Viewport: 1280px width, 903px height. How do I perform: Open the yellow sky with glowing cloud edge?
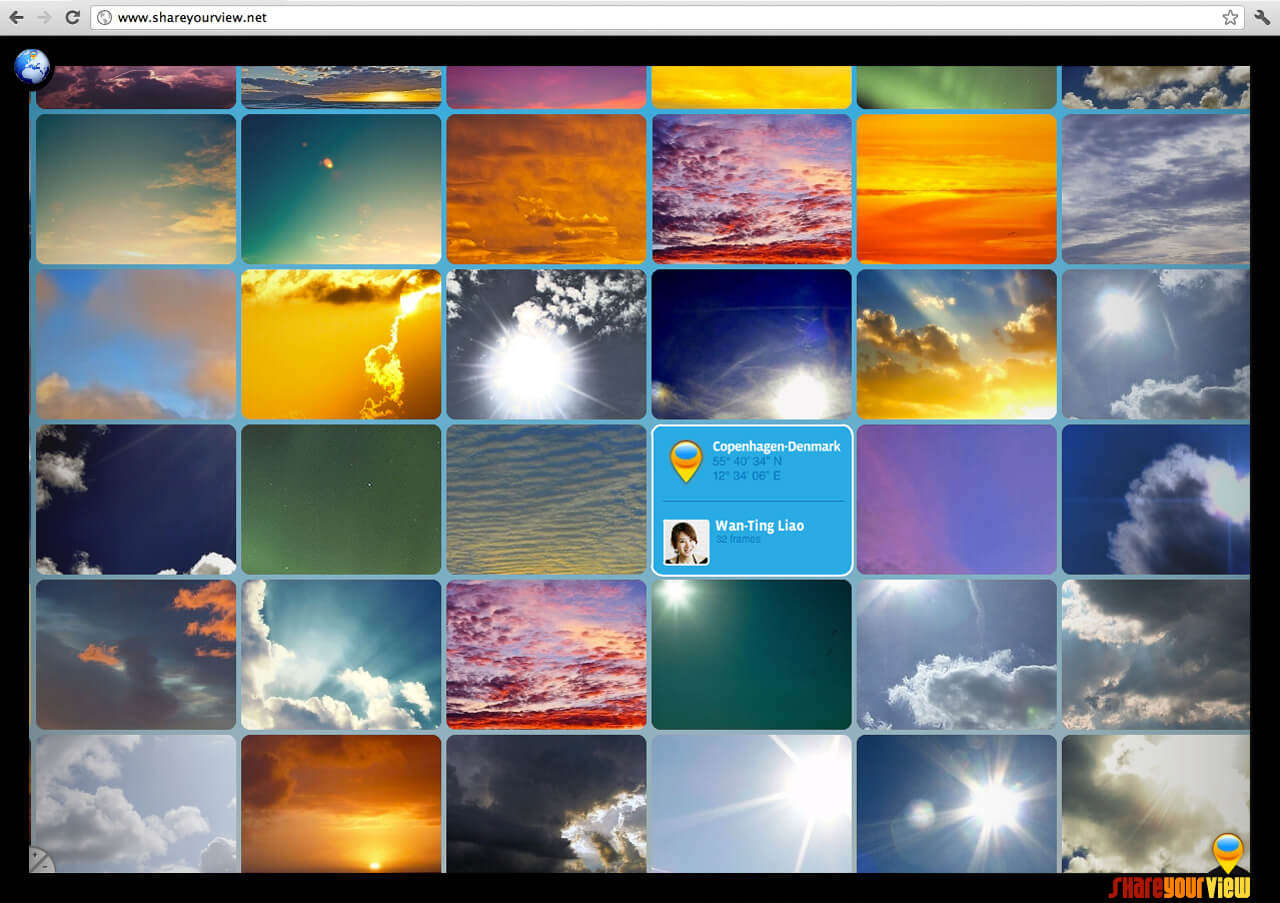click(x=341, y=344)
